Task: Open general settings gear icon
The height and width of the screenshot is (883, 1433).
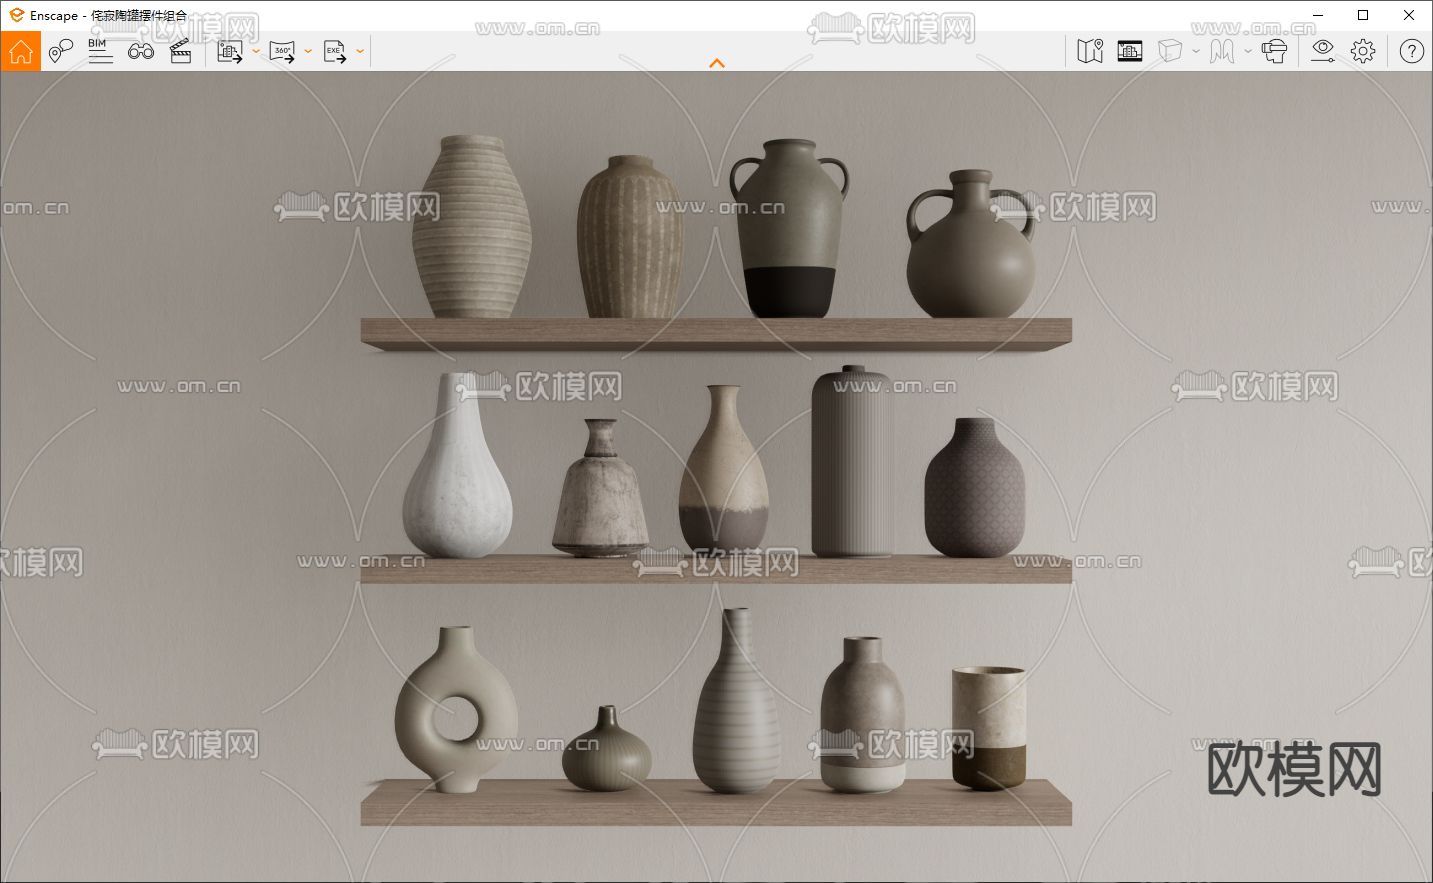Action: click(x=1363, y=51)
